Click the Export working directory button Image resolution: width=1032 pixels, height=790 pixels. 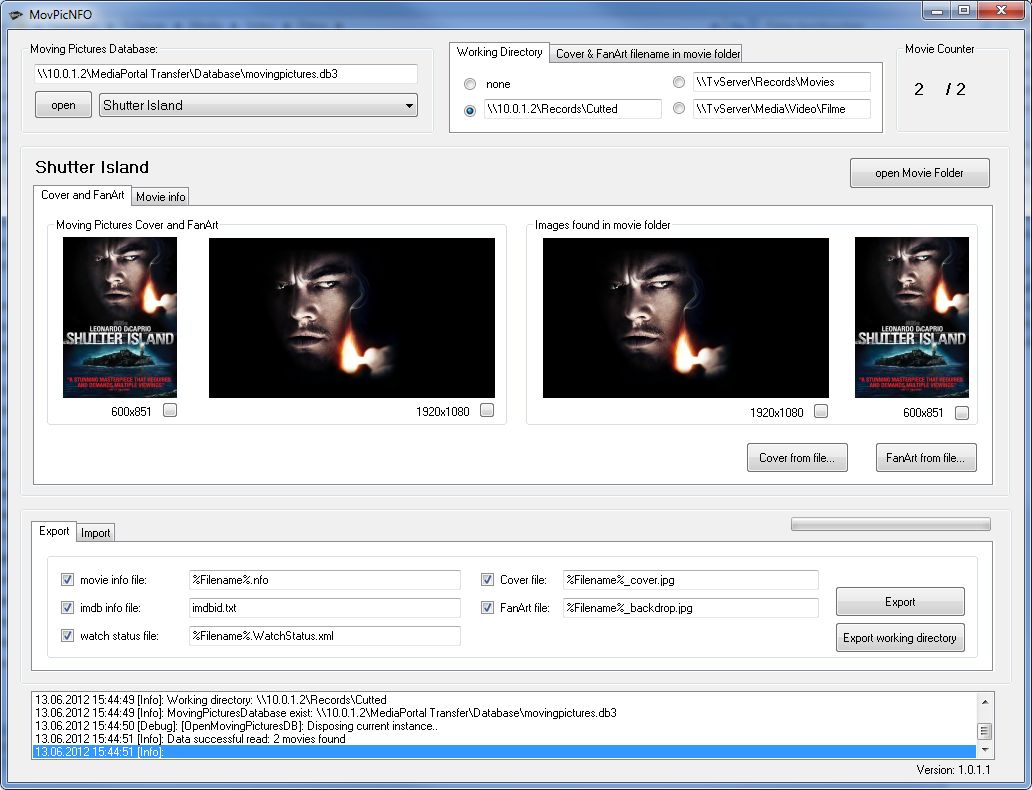coord(899,638)
